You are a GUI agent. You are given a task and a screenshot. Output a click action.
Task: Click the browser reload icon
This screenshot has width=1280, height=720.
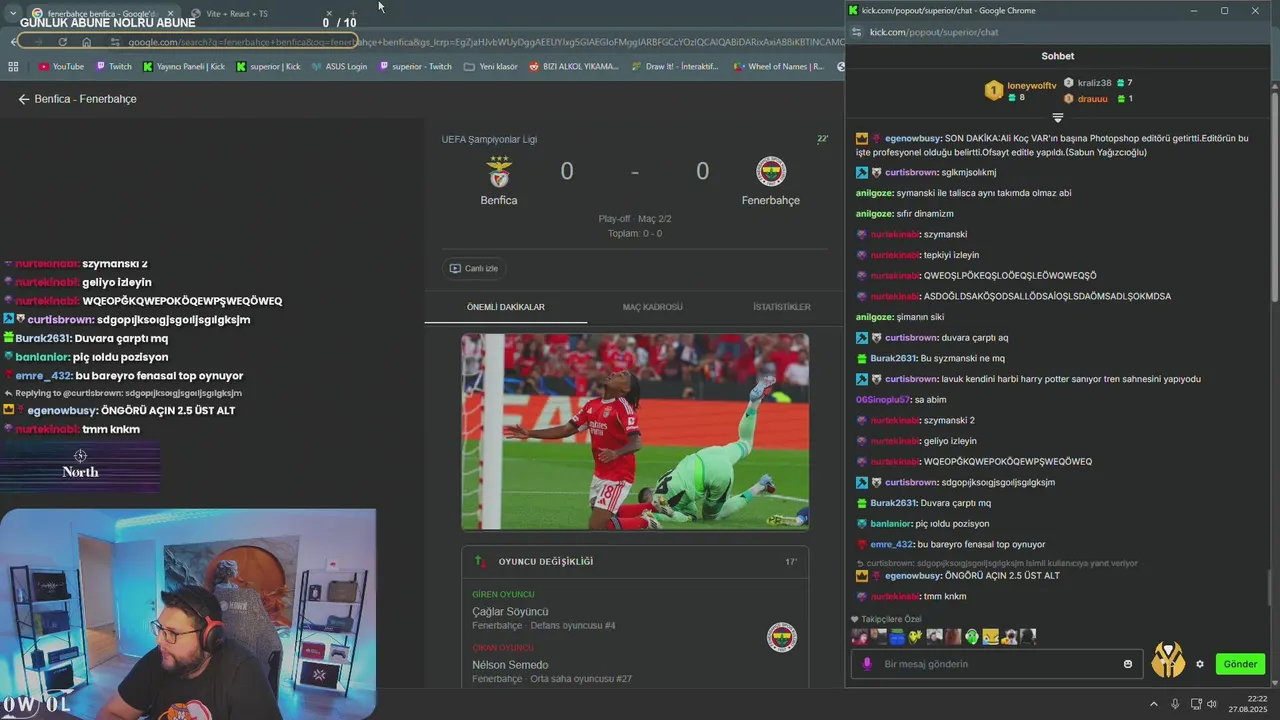[x=62, y=42]
